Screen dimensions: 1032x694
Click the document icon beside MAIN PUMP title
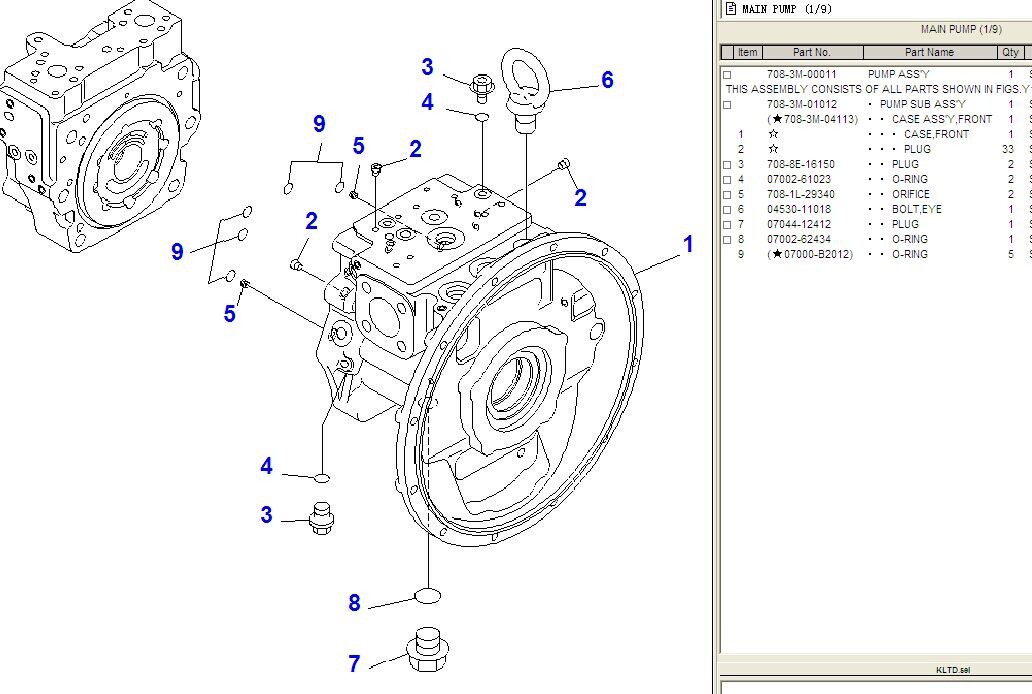point(730,9)
